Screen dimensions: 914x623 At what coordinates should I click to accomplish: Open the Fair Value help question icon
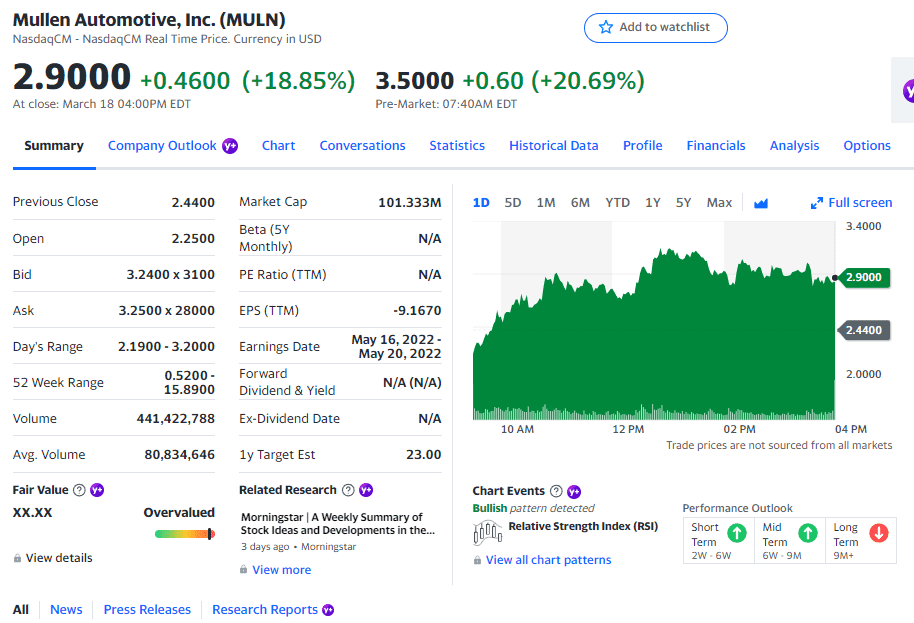(x=79, y=490)
